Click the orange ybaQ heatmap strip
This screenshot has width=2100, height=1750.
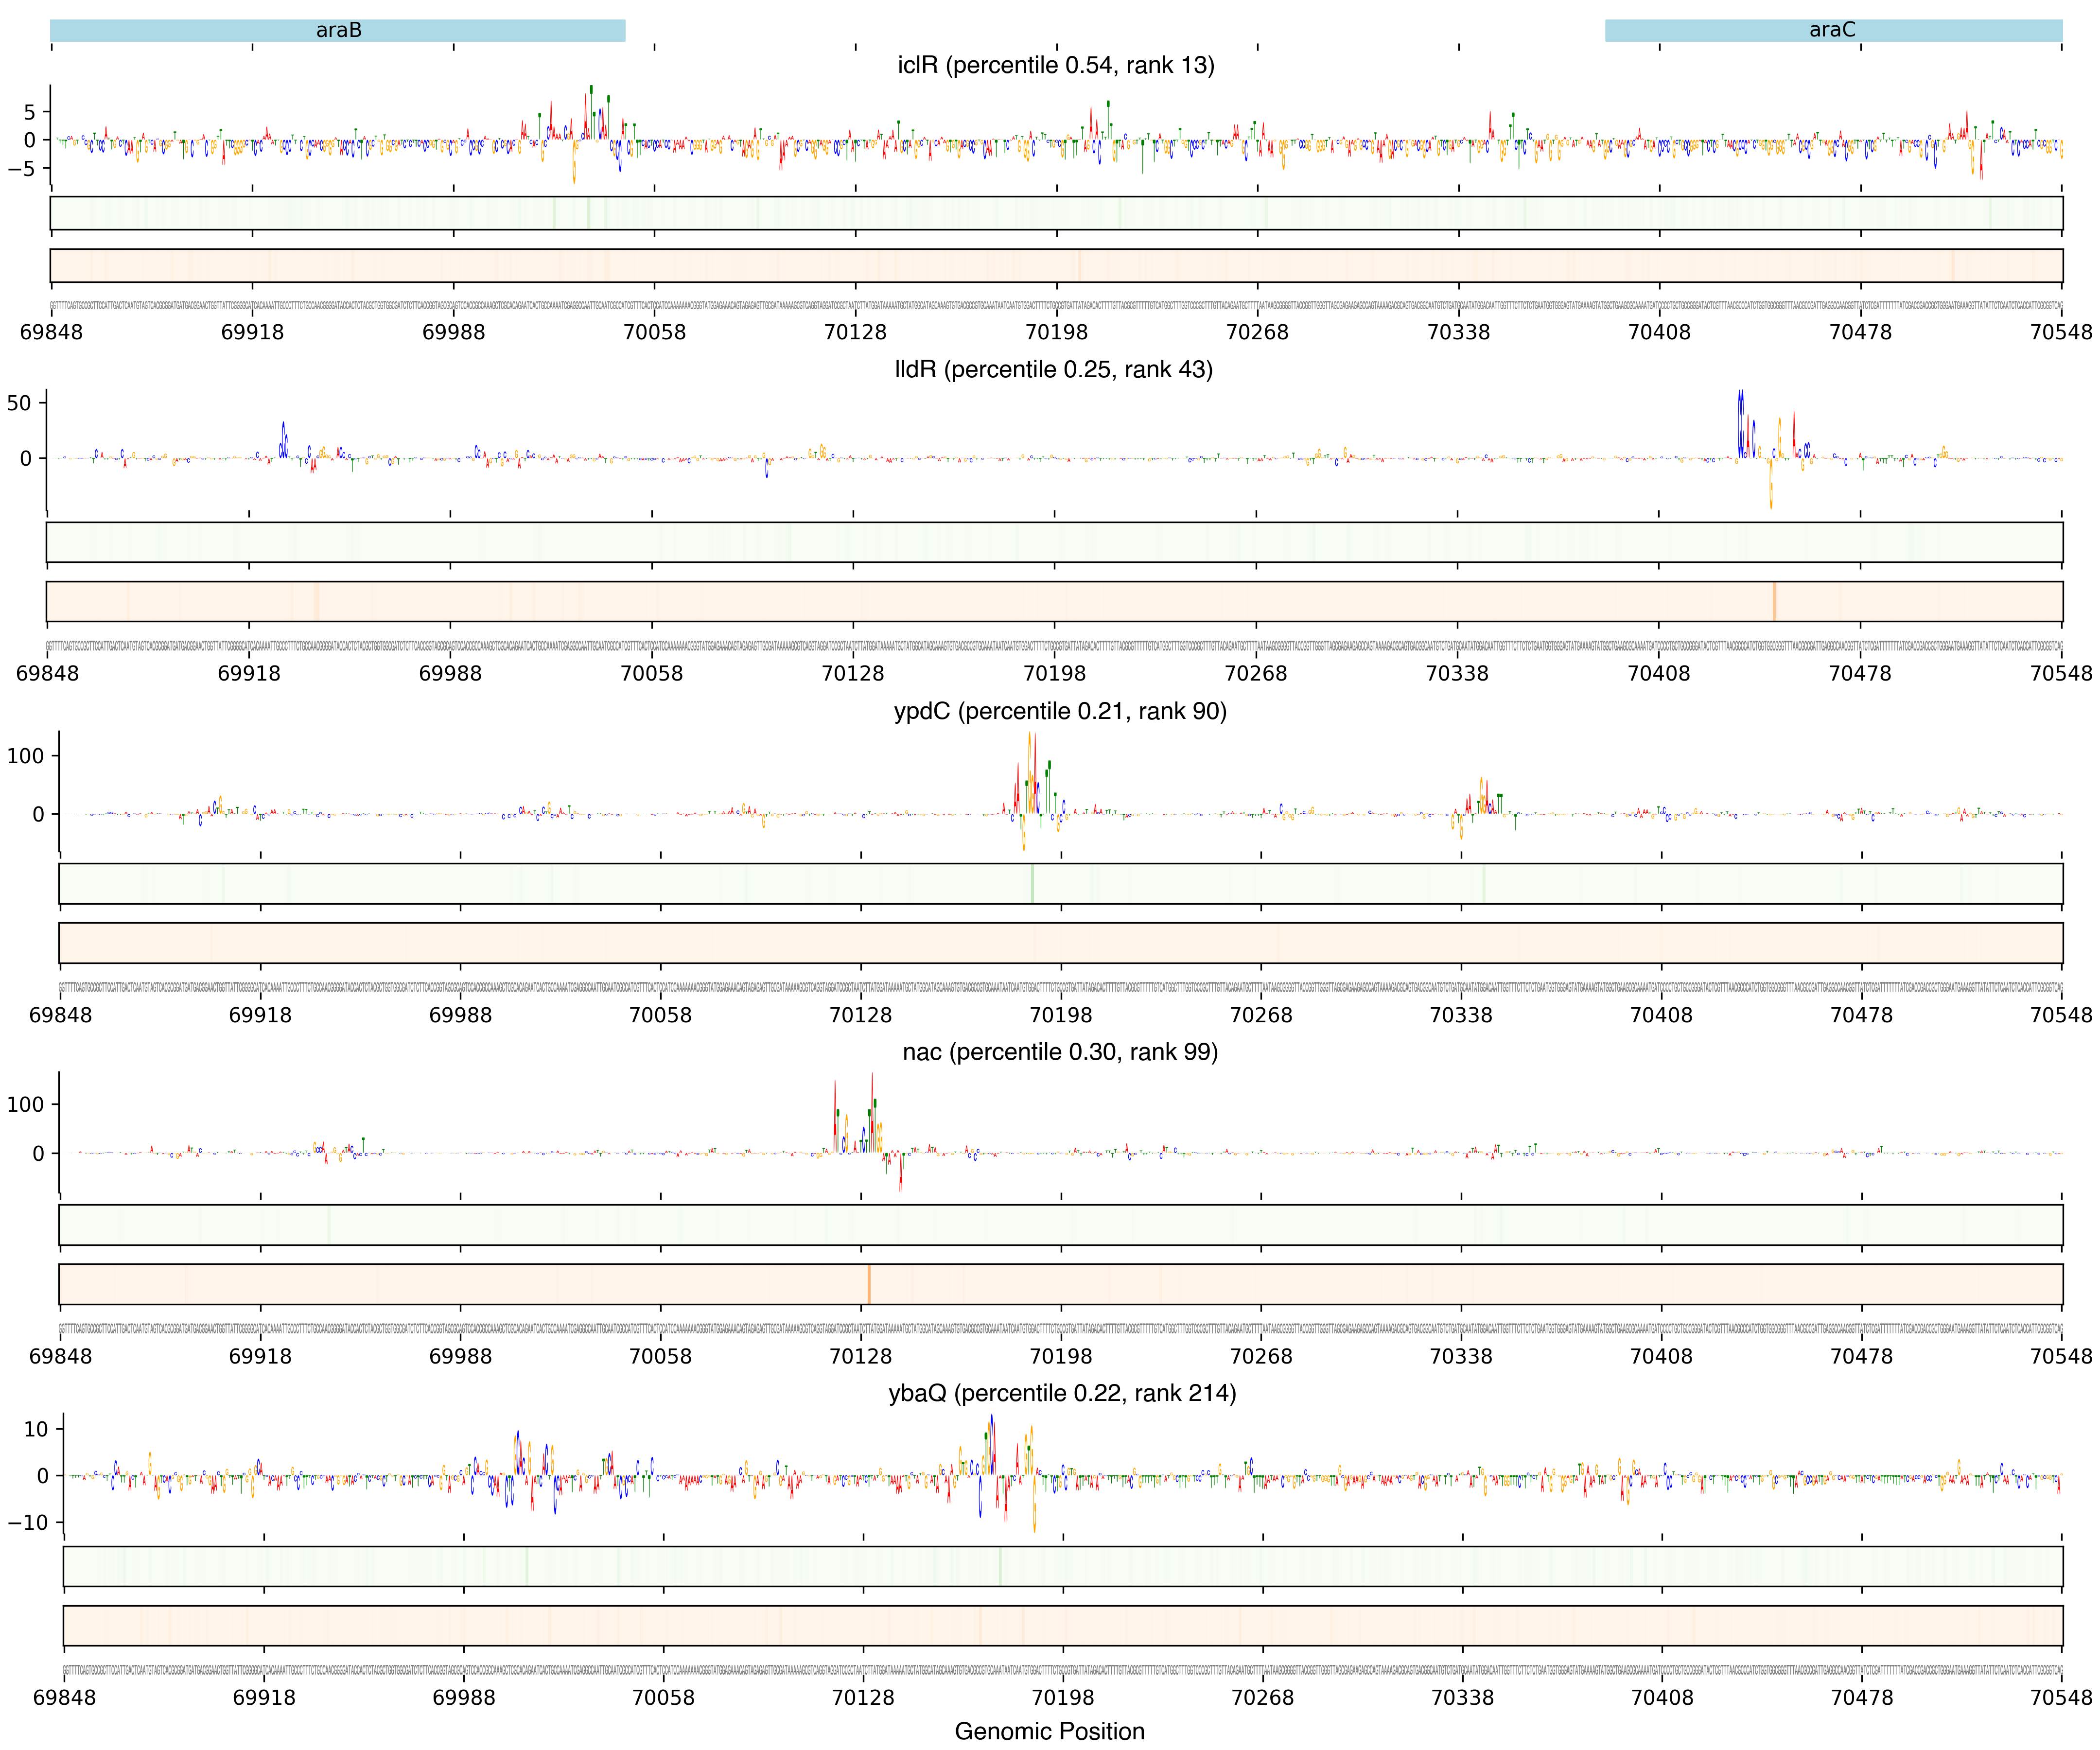coord(1062,1625)
